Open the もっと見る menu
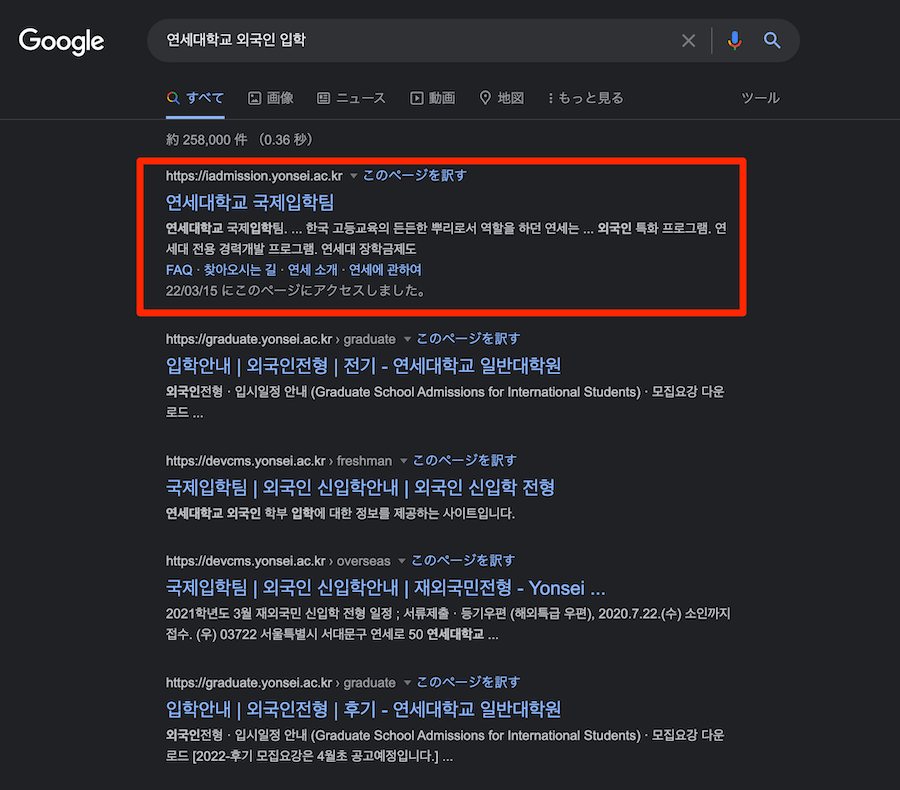Screen dimensions: 900x790 586,98
